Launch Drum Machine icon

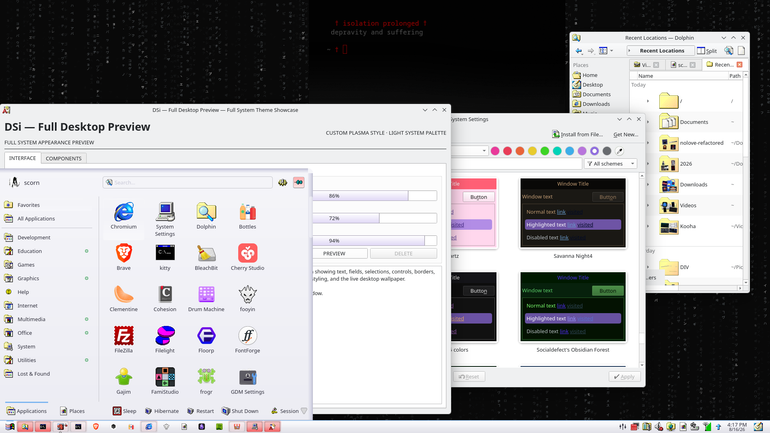pyautogui.click(x=206, y=298)
